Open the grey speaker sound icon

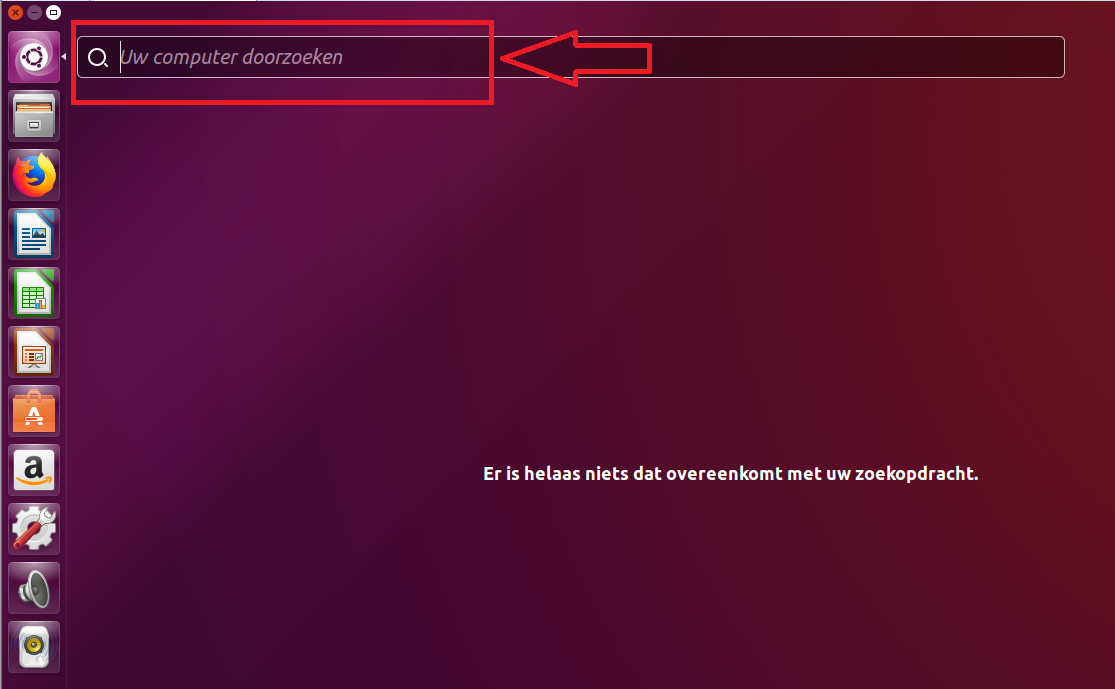coord(34,588)
